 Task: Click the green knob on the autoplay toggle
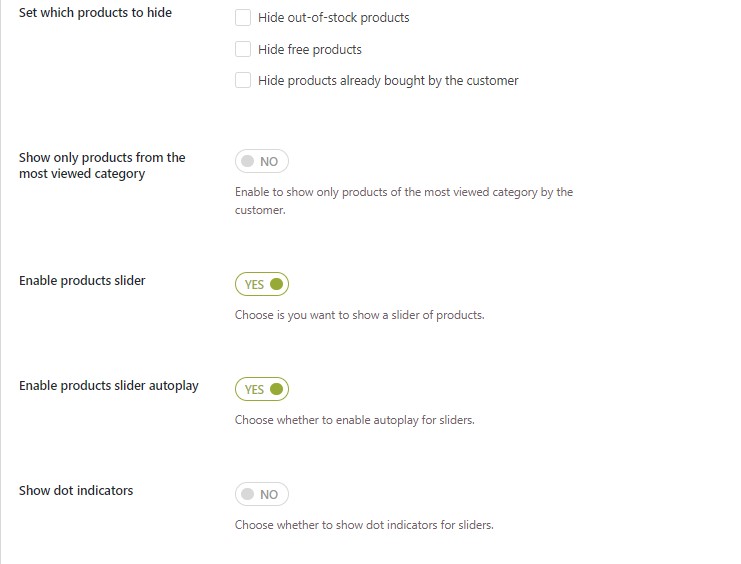[x=276, y=389]
